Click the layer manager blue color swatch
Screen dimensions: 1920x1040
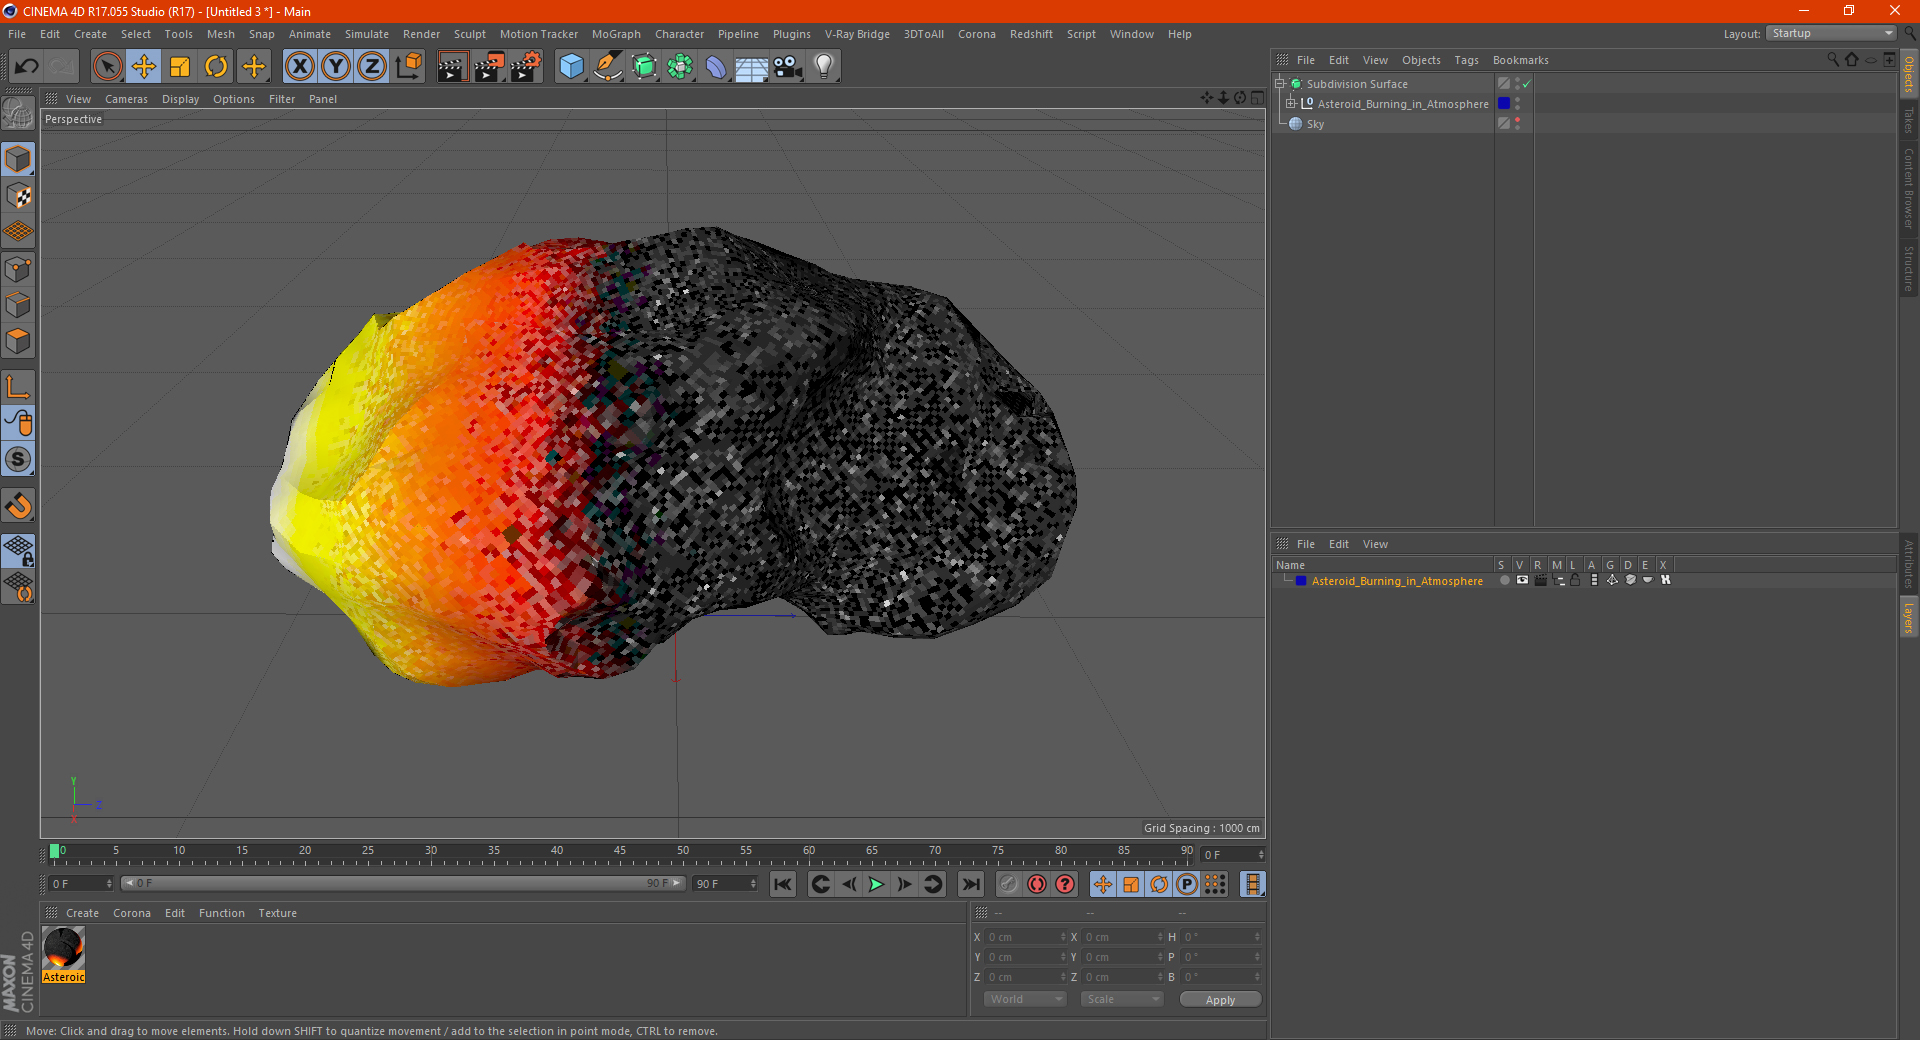click(x=1301, y=581)
